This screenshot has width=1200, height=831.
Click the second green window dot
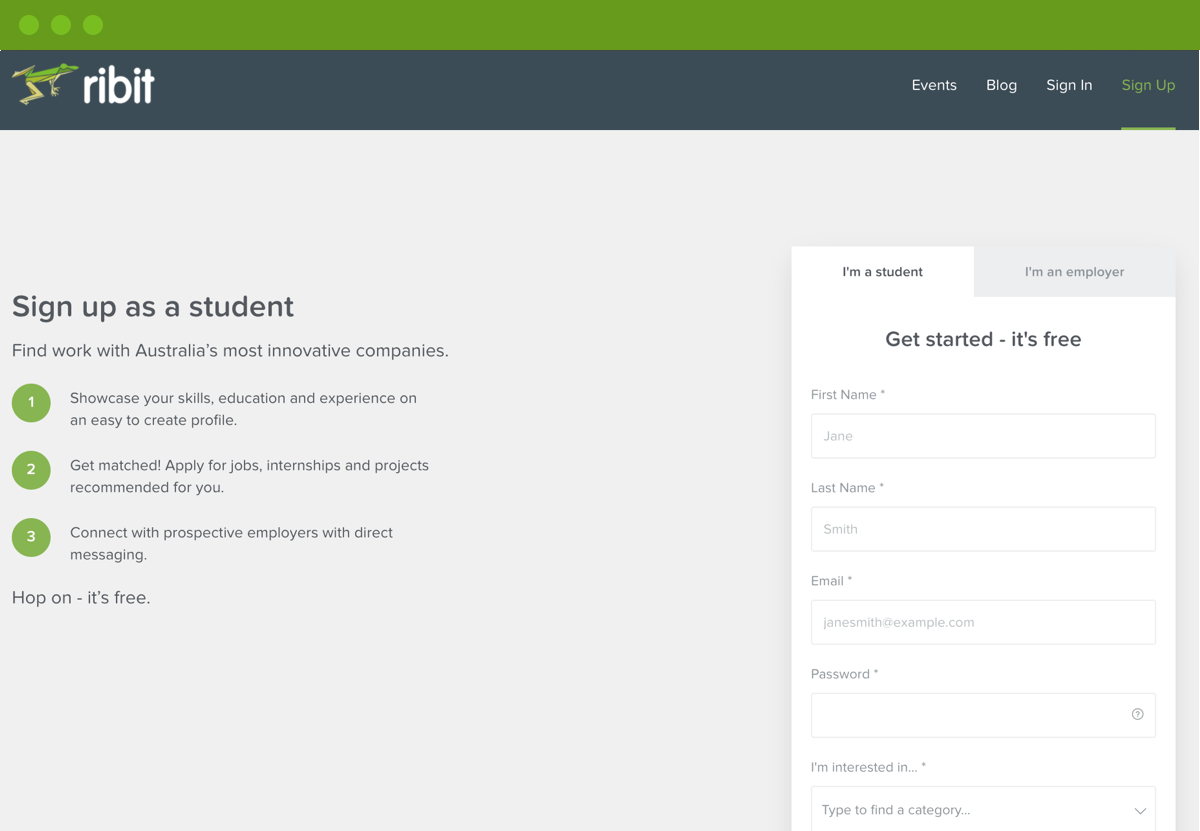point(61,25)
